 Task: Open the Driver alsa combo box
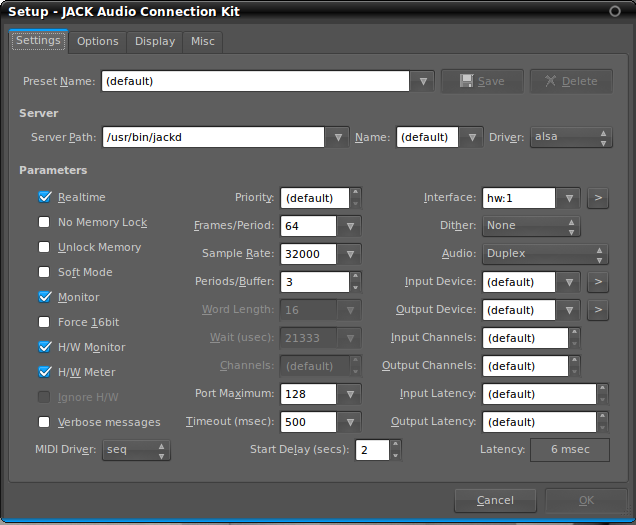571,137
